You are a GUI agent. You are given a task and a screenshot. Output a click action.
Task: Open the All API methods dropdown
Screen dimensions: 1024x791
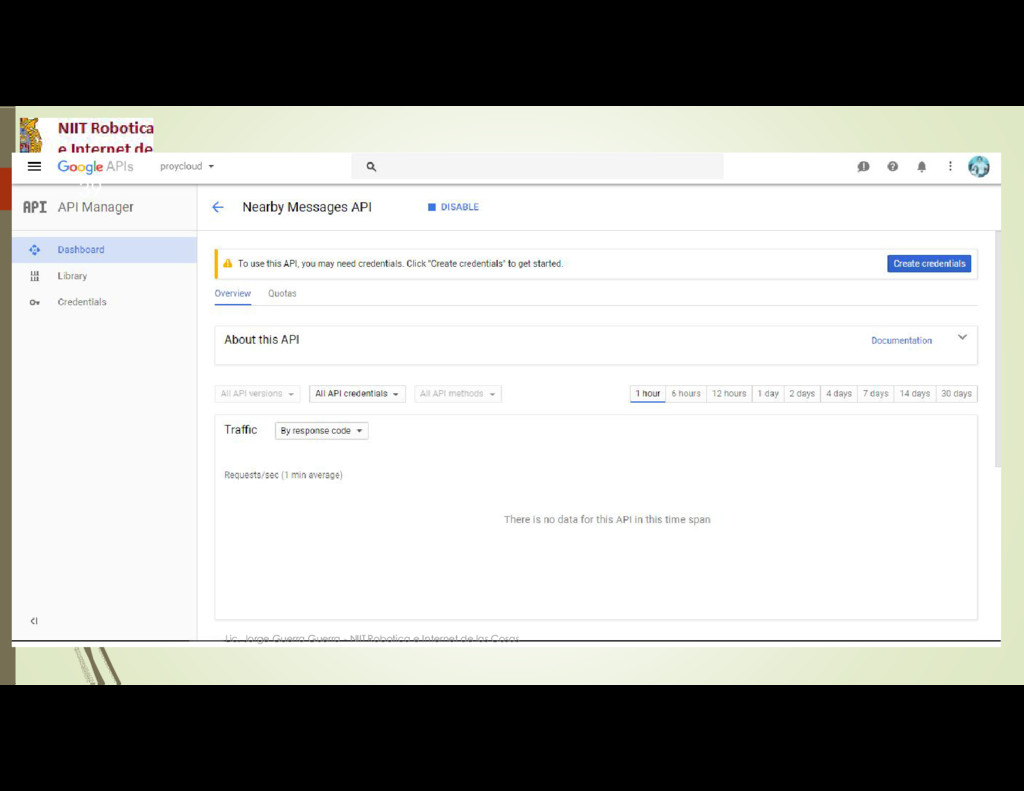[x=458, y=394]
